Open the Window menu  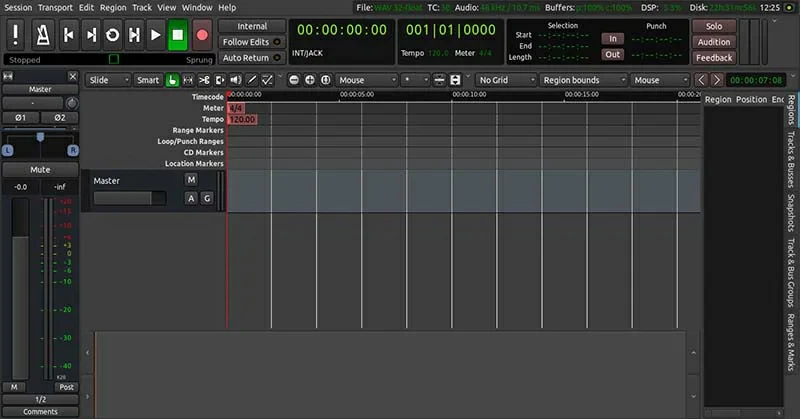click(x=197, y=8)
